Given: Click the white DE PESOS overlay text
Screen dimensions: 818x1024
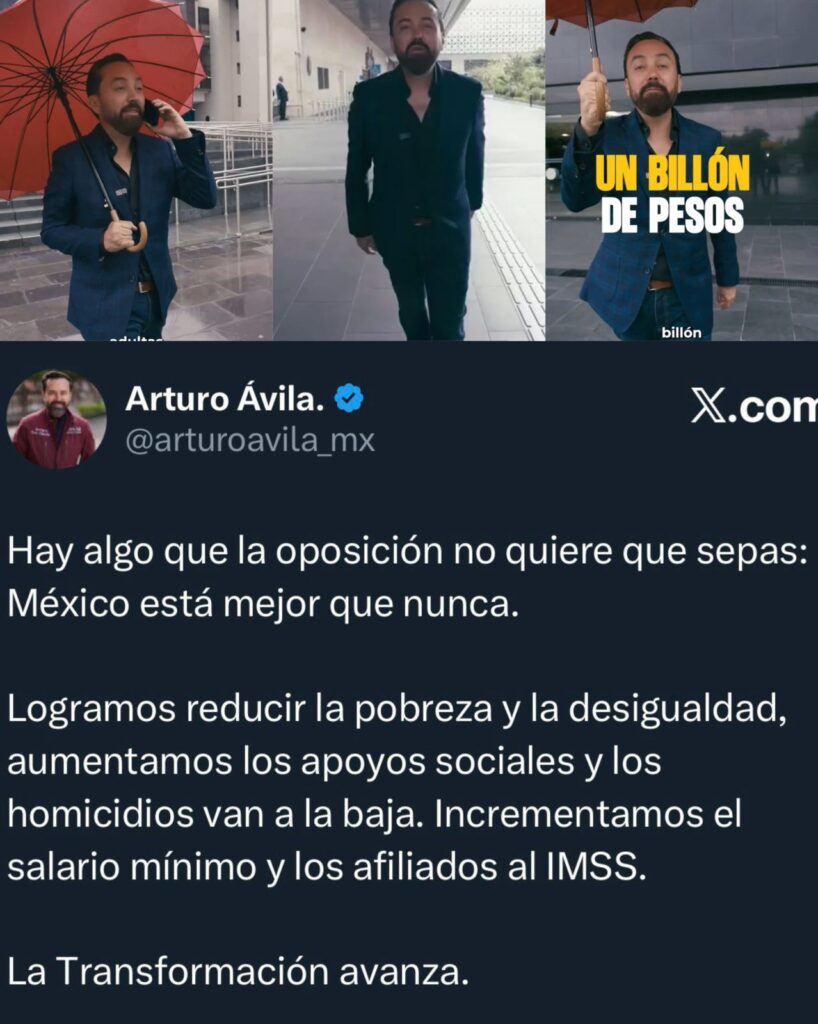Looking at the screenshot, I should click(x=672, y=214).
